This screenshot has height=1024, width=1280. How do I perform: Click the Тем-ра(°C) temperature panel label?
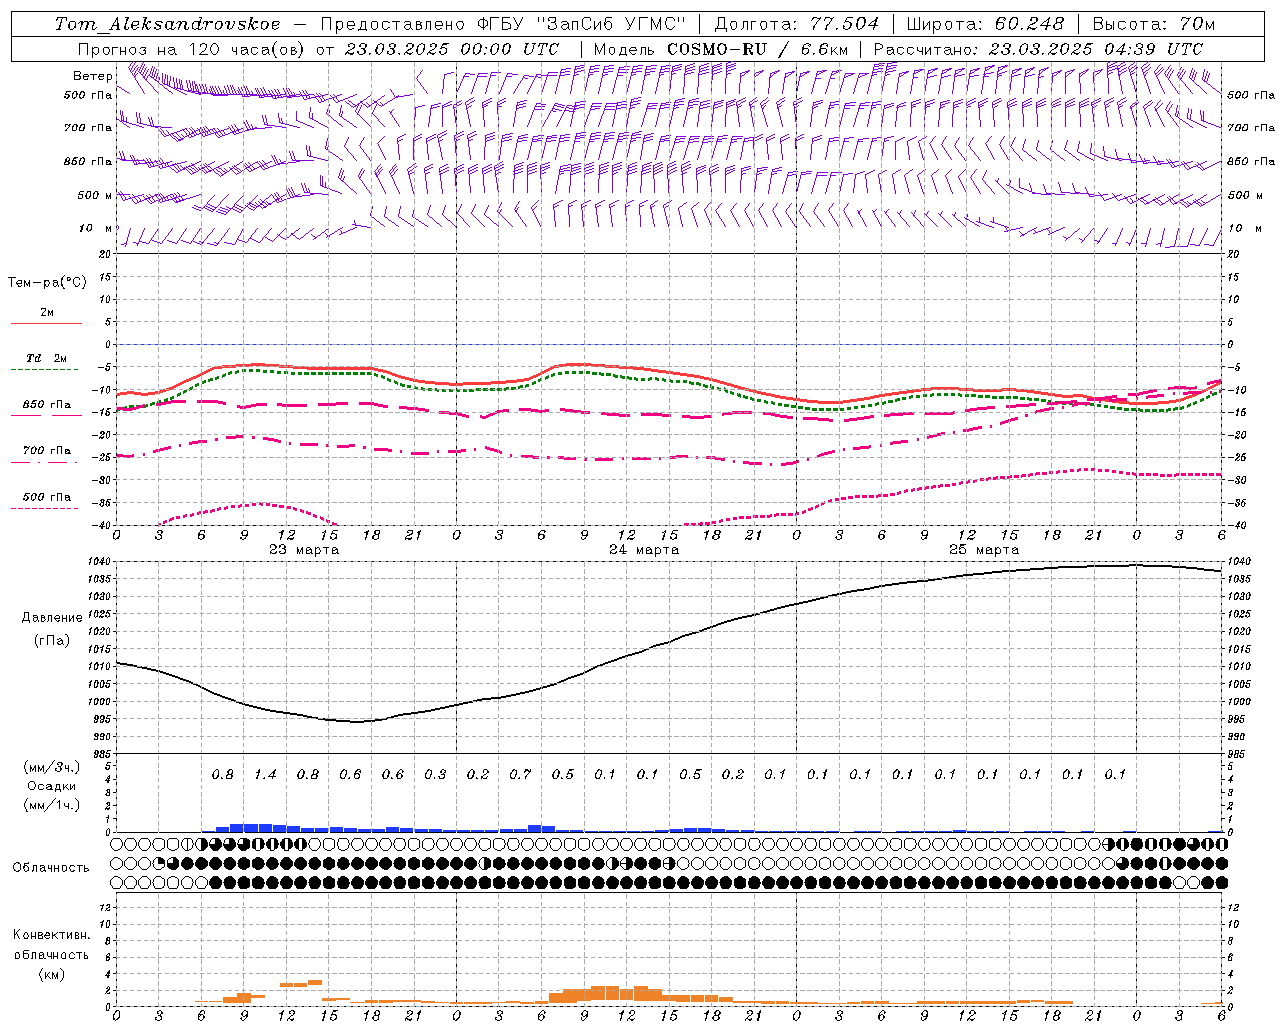pos(47,283)
